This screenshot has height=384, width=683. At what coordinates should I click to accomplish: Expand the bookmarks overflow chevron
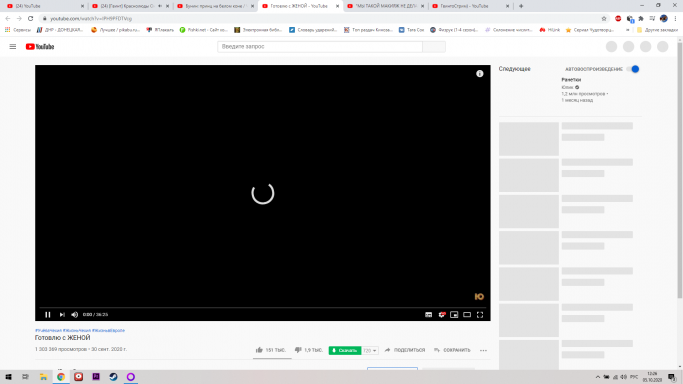tap(627, 30)
